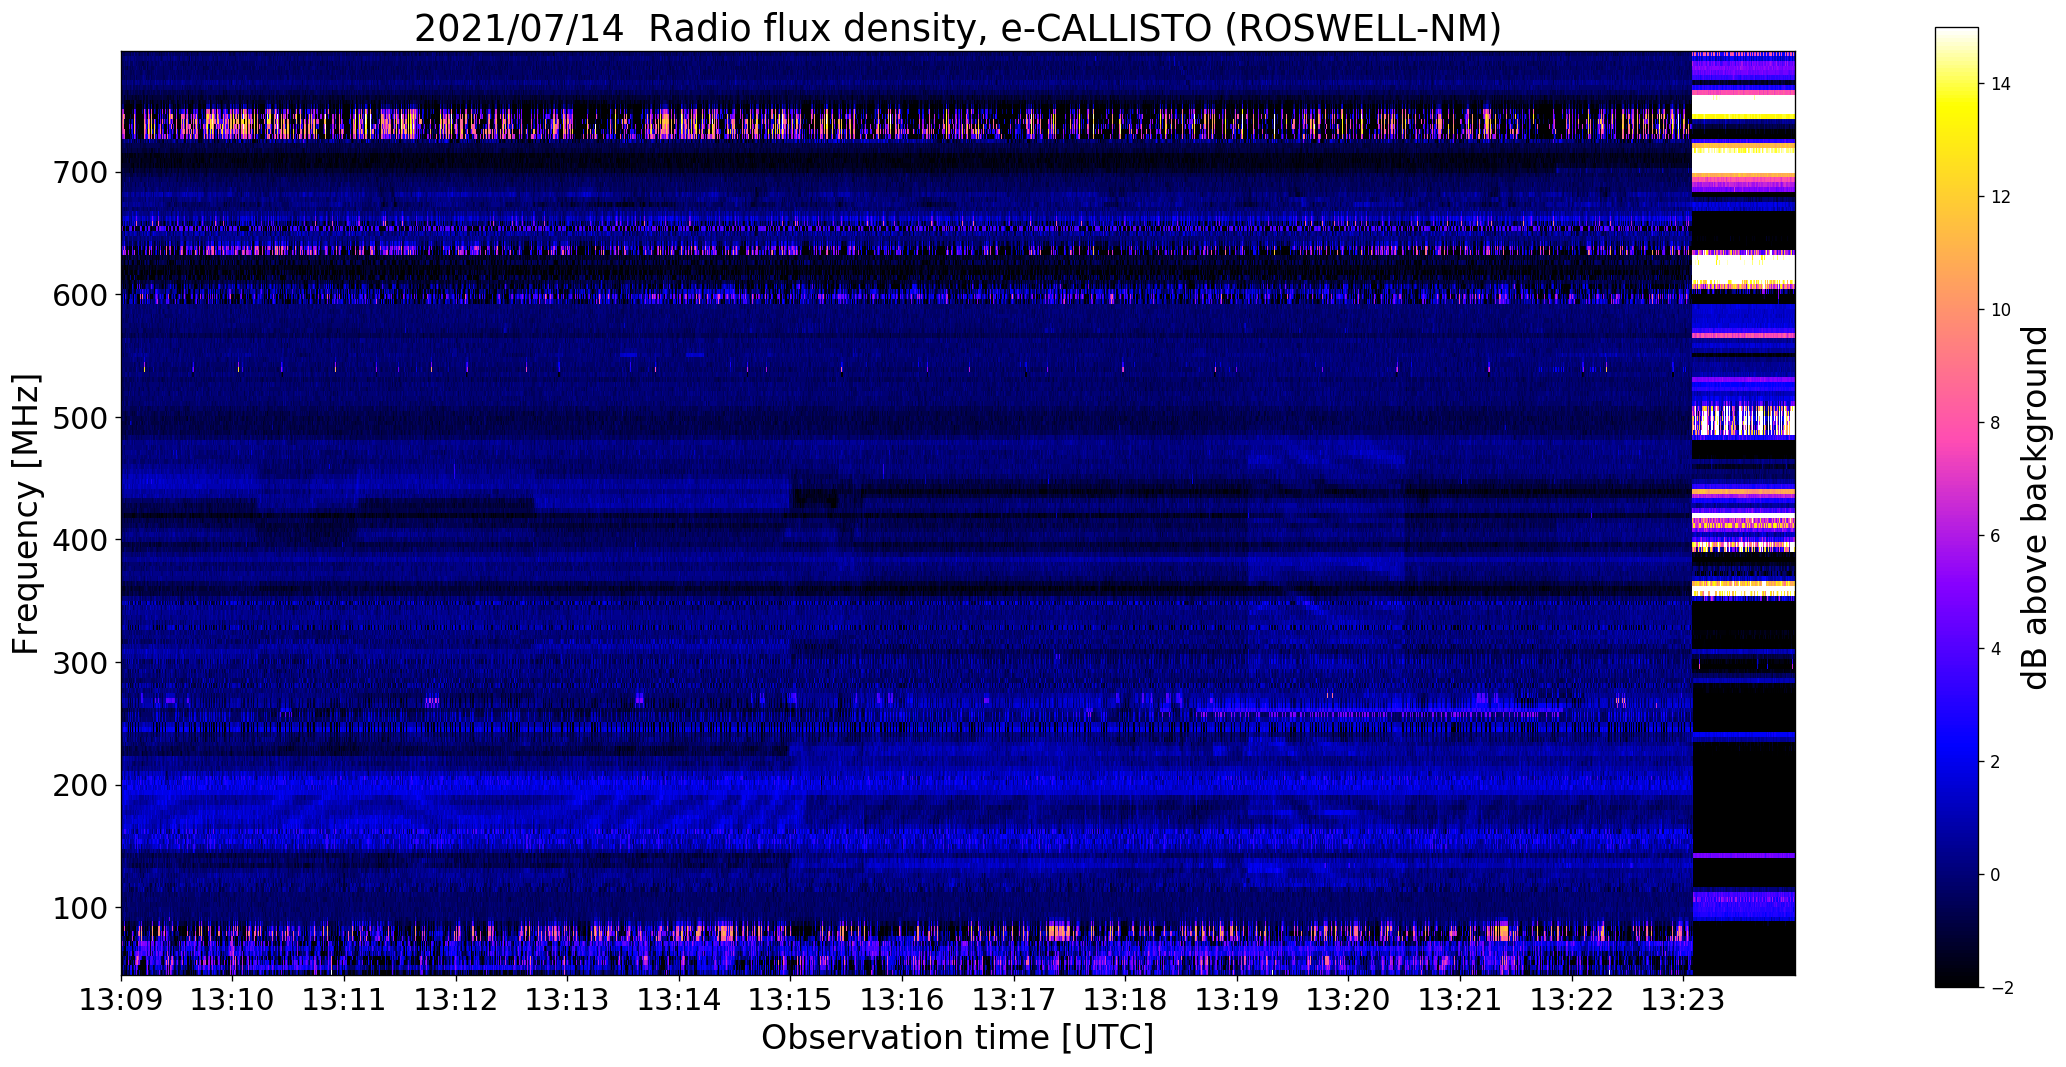The height and width of the screenshot is (1067, 2066).
Task: Click the 13:21 time tick label
Action: coord(1459,1000)
